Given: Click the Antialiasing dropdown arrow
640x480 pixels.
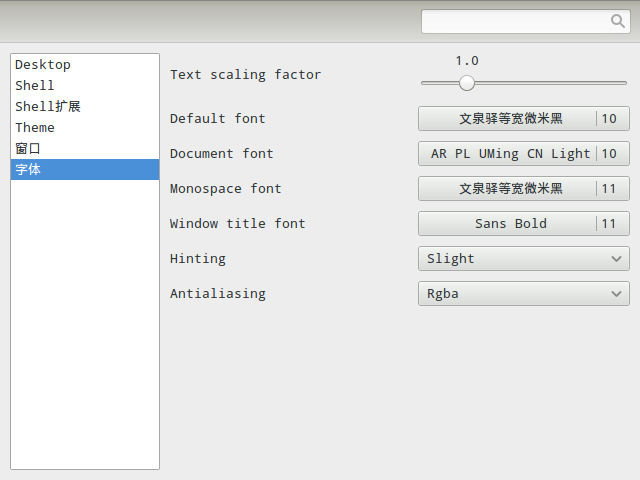Looking at the screenshot, I should (x=616, y=294).
